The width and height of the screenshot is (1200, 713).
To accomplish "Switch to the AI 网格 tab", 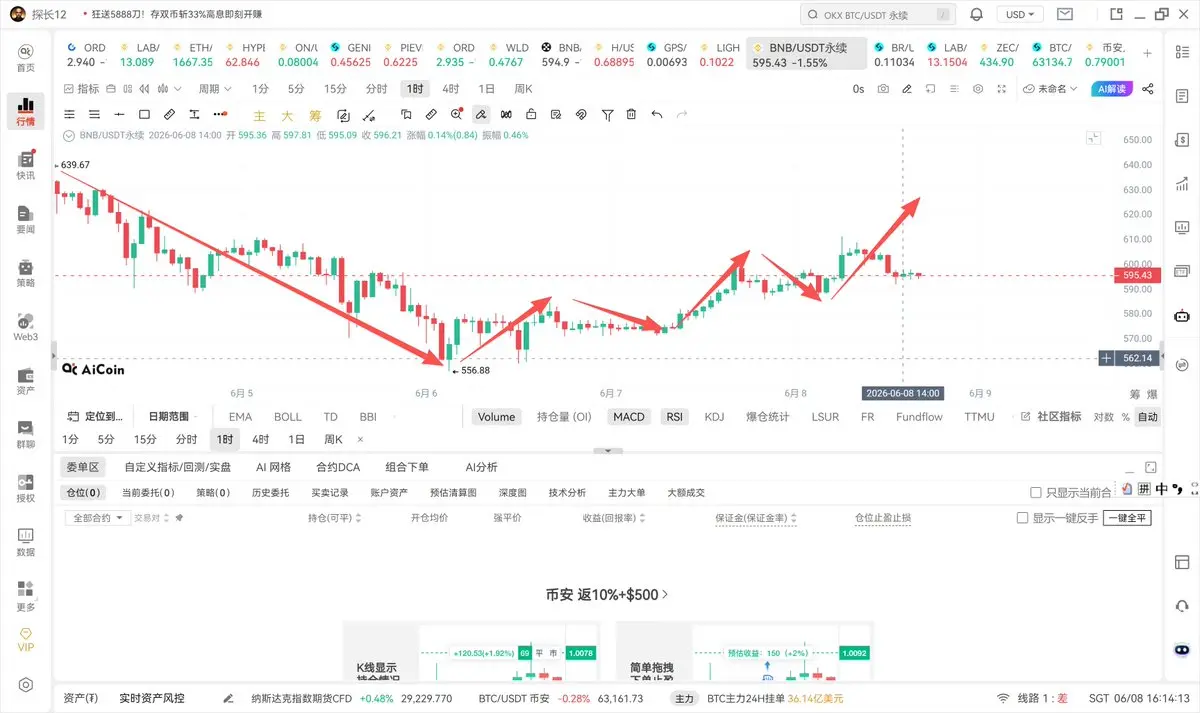I will 273,467.
